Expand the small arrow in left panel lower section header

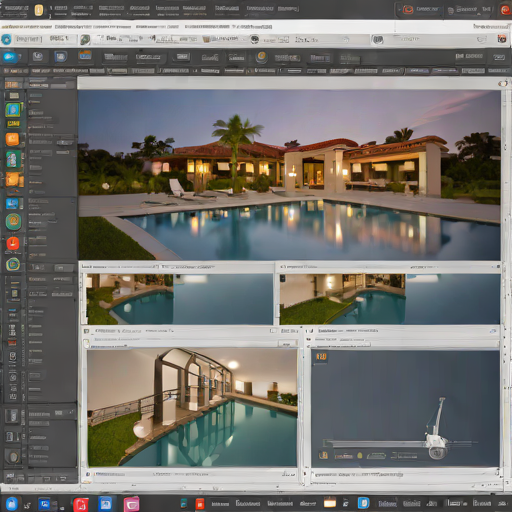click(x=71, y=413)
